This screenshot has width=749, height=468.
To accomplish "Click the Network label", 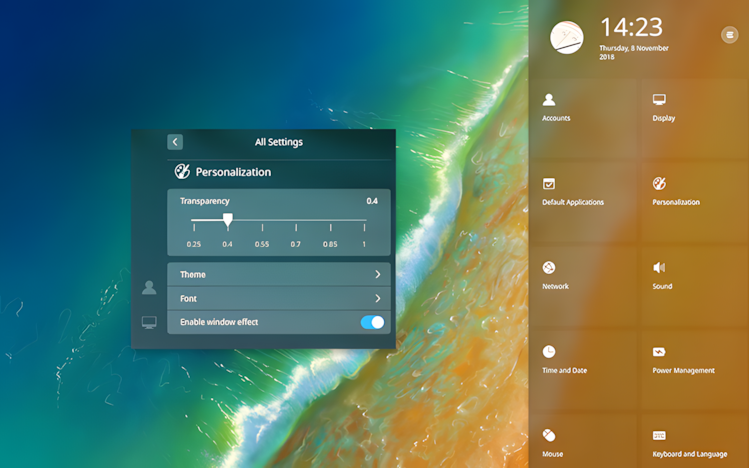I will click(556, 286).
